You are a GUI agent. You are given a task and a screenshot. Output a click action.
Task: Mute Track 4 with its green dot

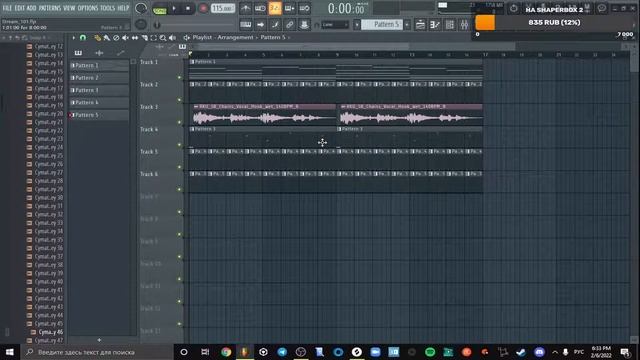179,144
